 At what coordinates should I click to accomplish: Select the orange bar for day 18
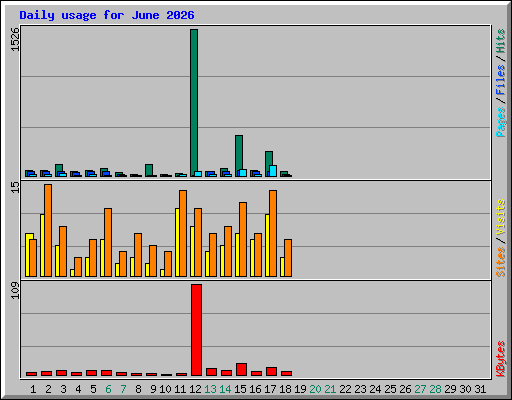coord(288,258)
